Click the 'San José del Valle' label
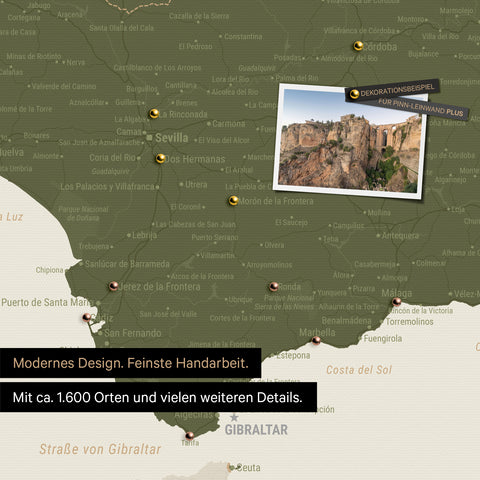The image size is (480, 480). (x=168, y=314)
